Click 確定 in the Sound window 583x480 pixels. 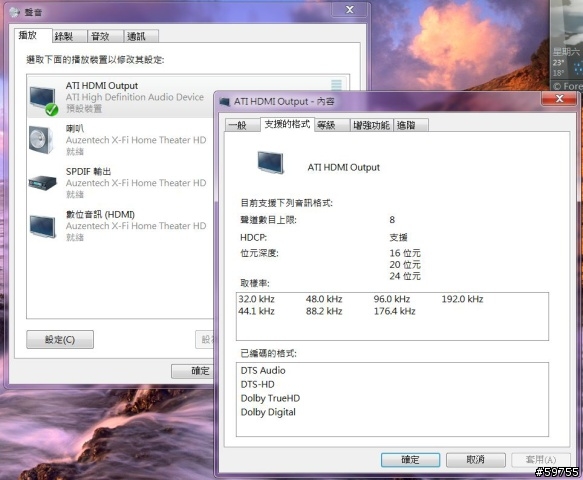(x=193, y=371)
